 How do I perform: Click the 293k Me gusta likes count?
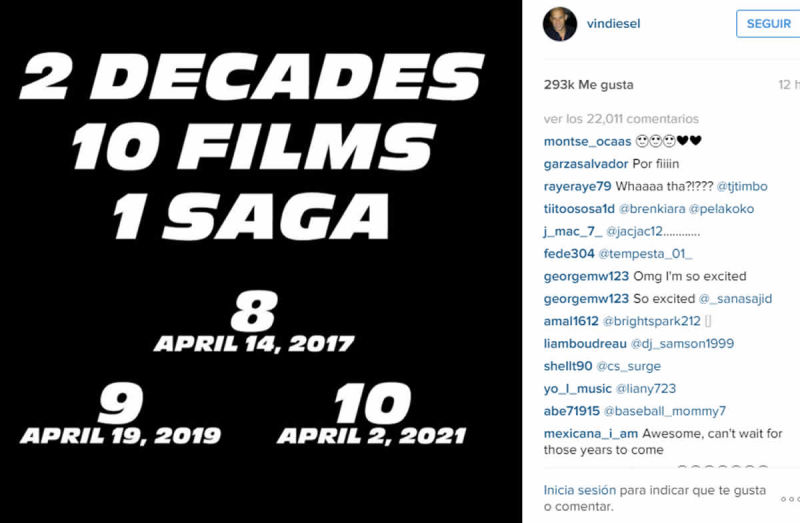coord(588,85)
